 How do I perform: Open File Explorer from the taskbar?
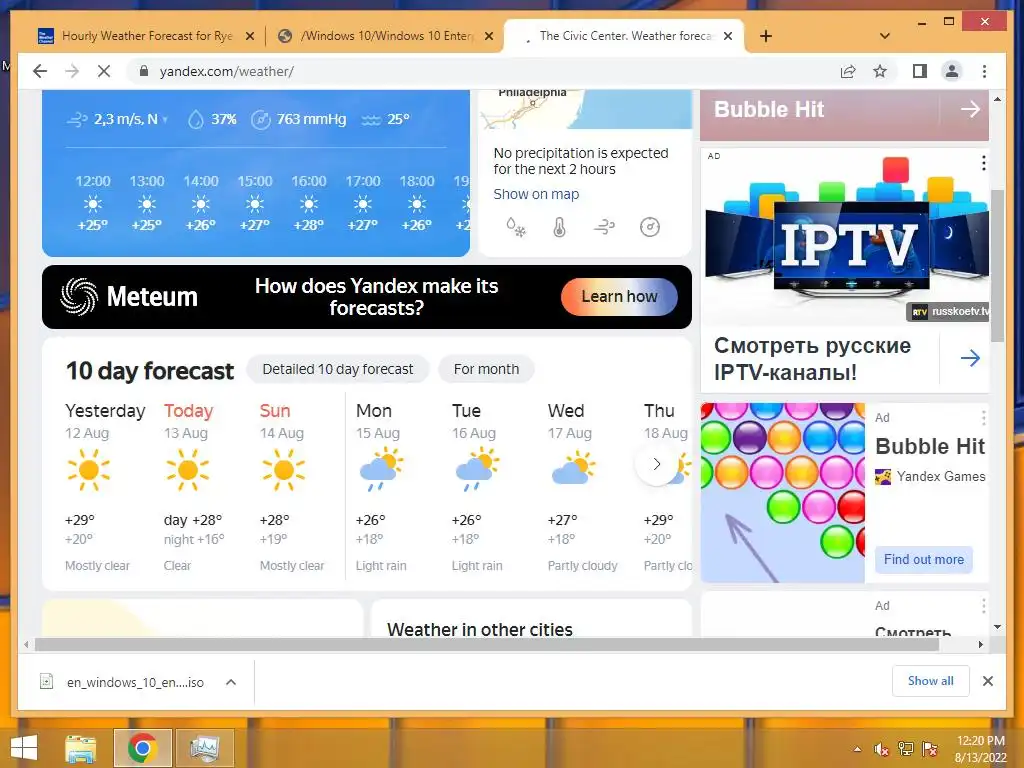coord(81,748)
